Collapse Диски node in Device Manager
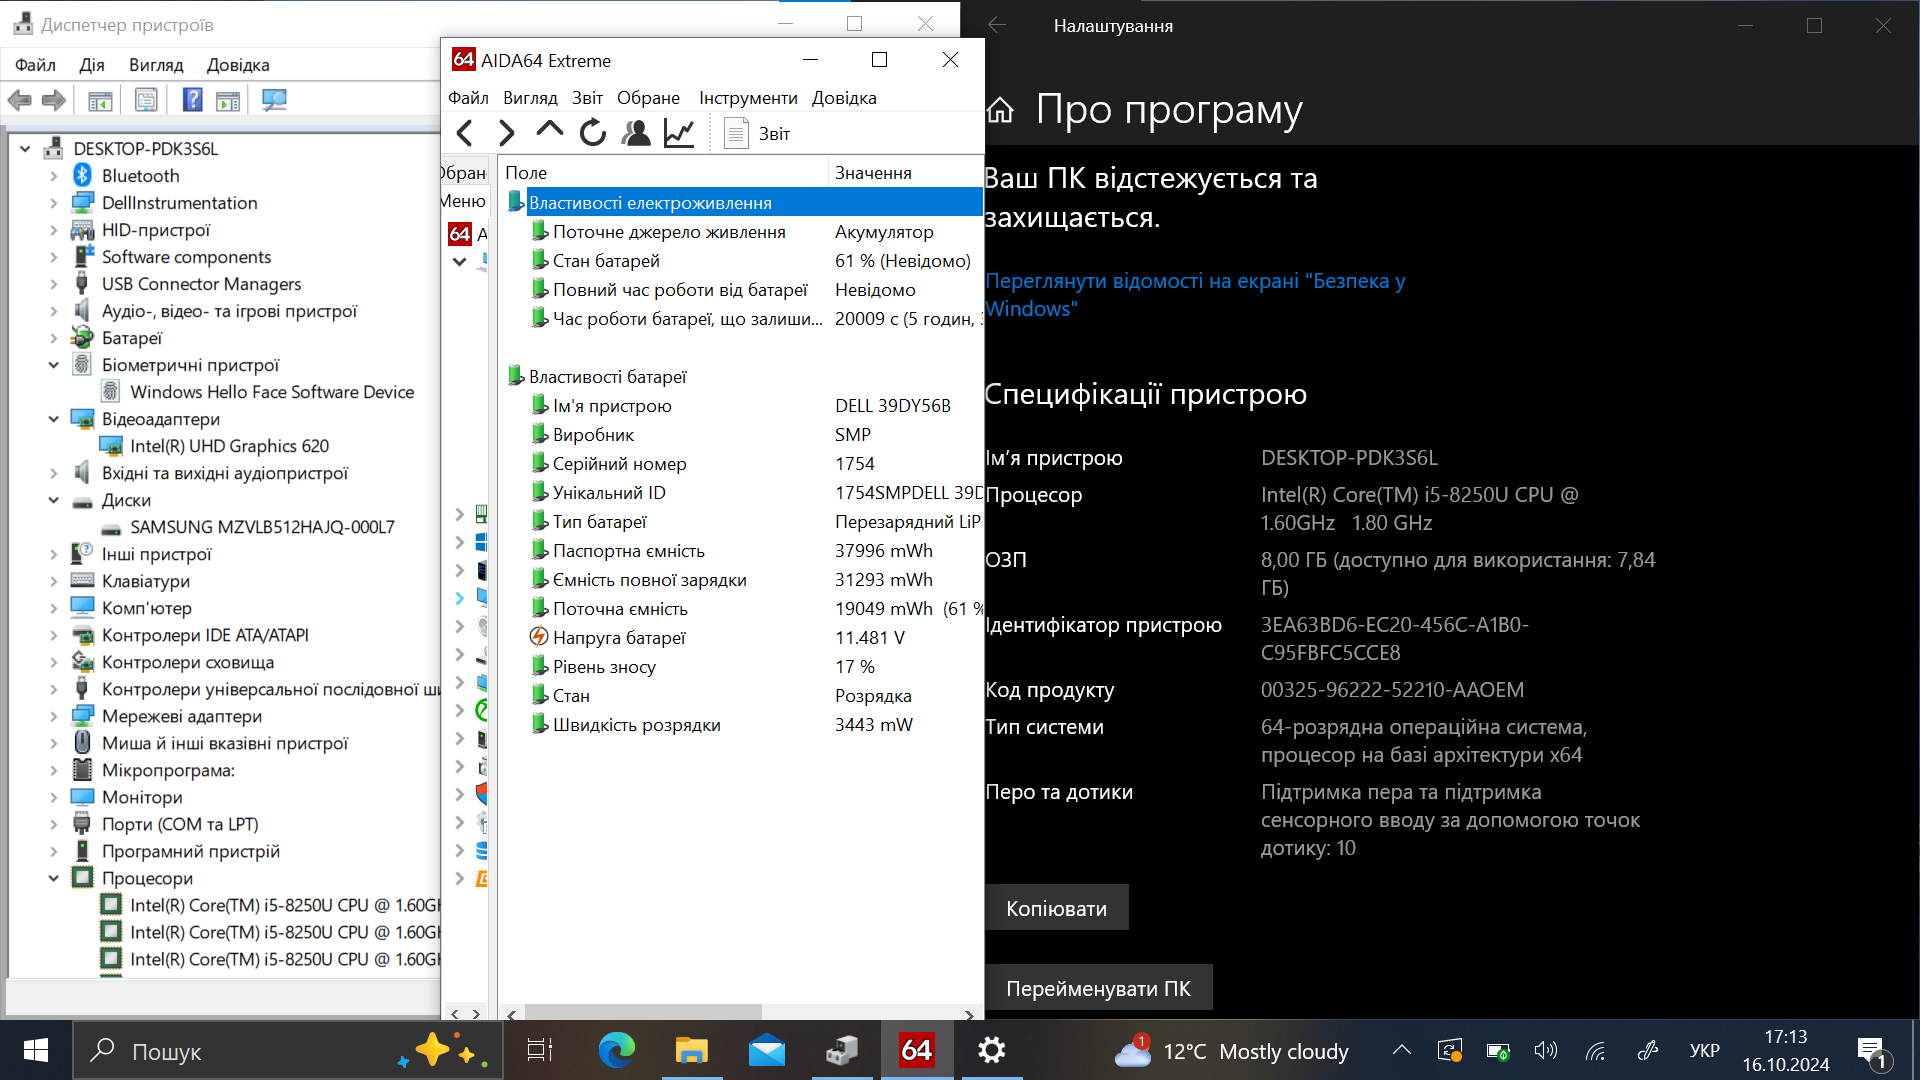1920x1080 pixels. (54, 500)
